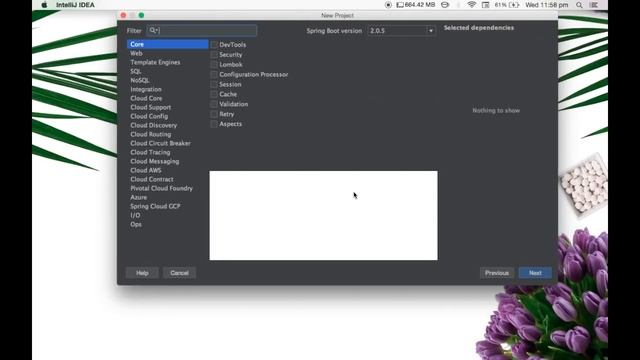Click the Selected dependencies heading
640x360 pixels.
pos(479,28)
